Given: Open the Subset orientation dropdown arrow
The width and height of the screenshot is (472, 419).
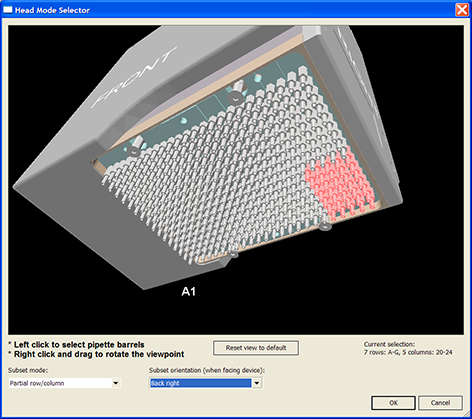Looking at the screenshot, I should point(257,383).
